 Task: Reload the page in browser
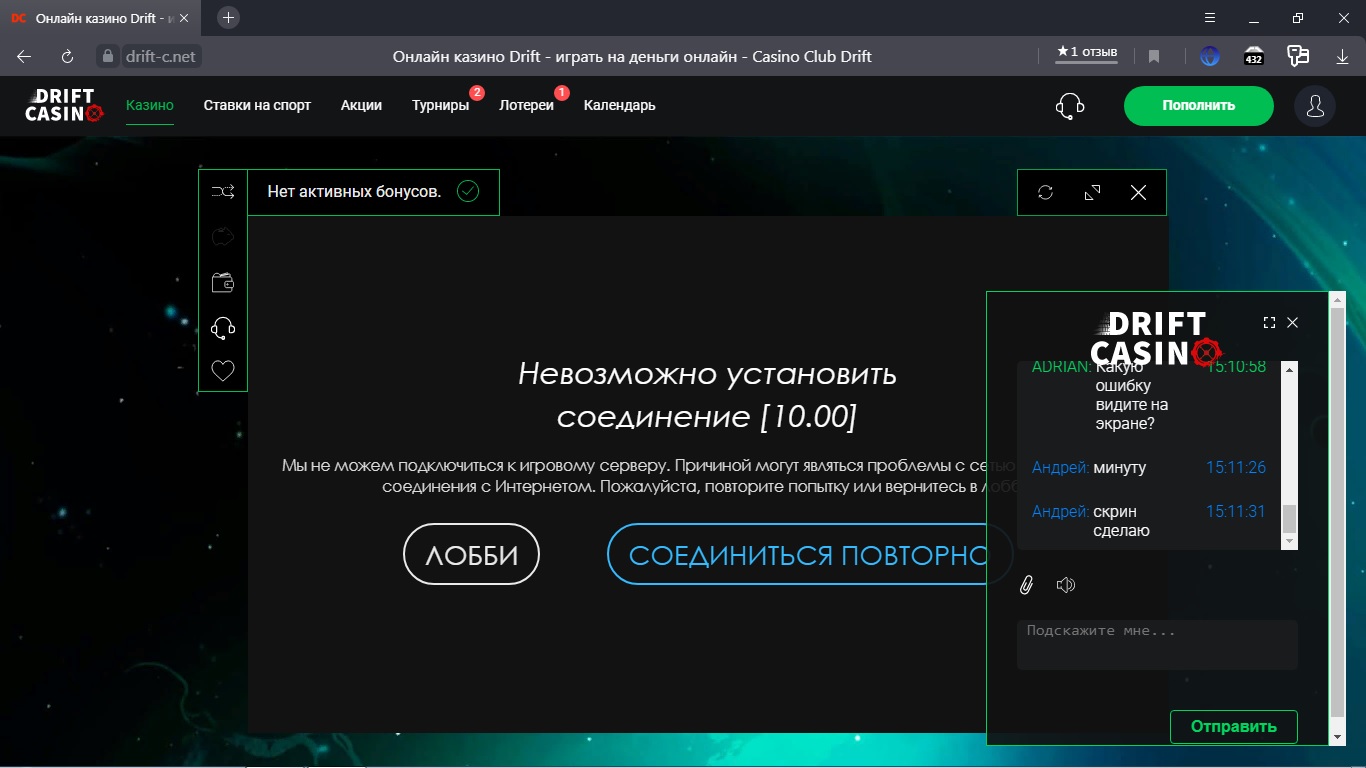68,56
